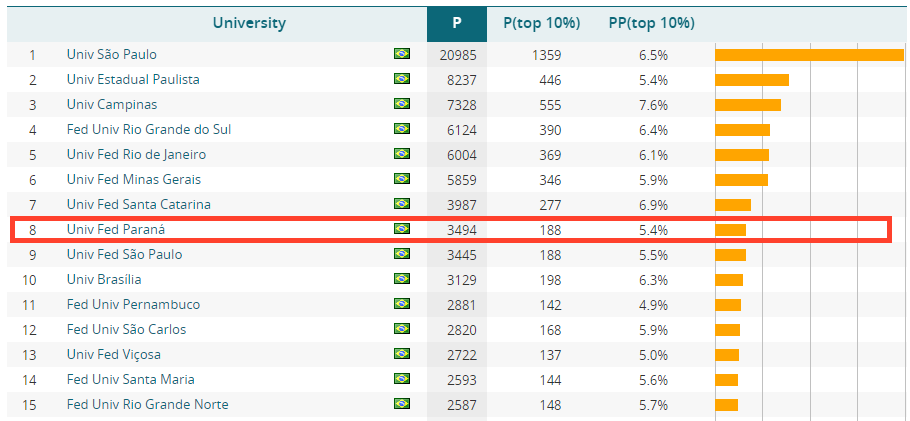This screenshot has height=421, width=910.
Task: Click flag in Univ Fed Santa Catarina row
Action: [402, 204]
